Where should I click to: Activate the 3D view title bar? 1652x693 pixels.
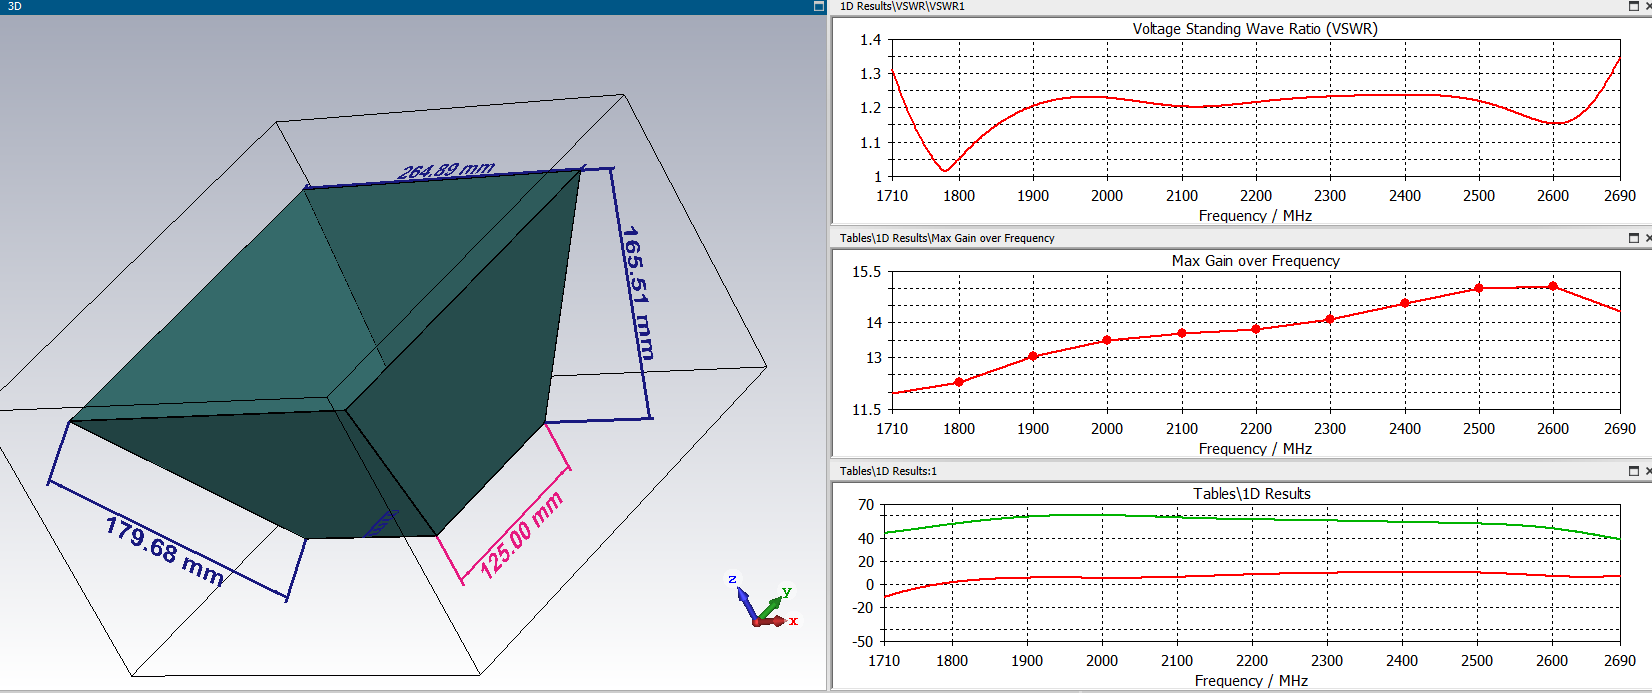coord(400,6)
